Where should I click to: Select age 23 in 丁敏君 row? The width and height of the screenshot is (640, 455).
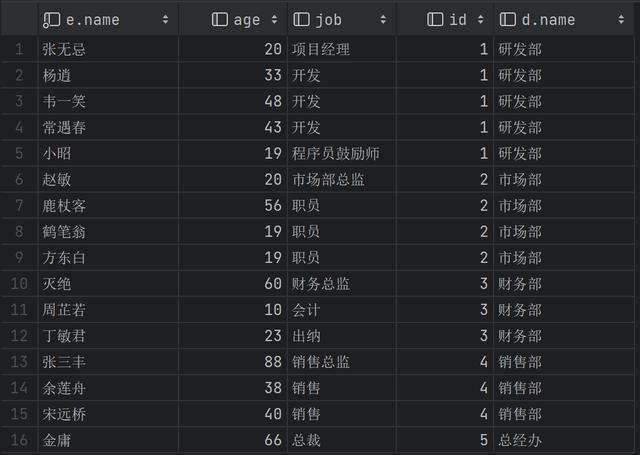pos(273,336)
